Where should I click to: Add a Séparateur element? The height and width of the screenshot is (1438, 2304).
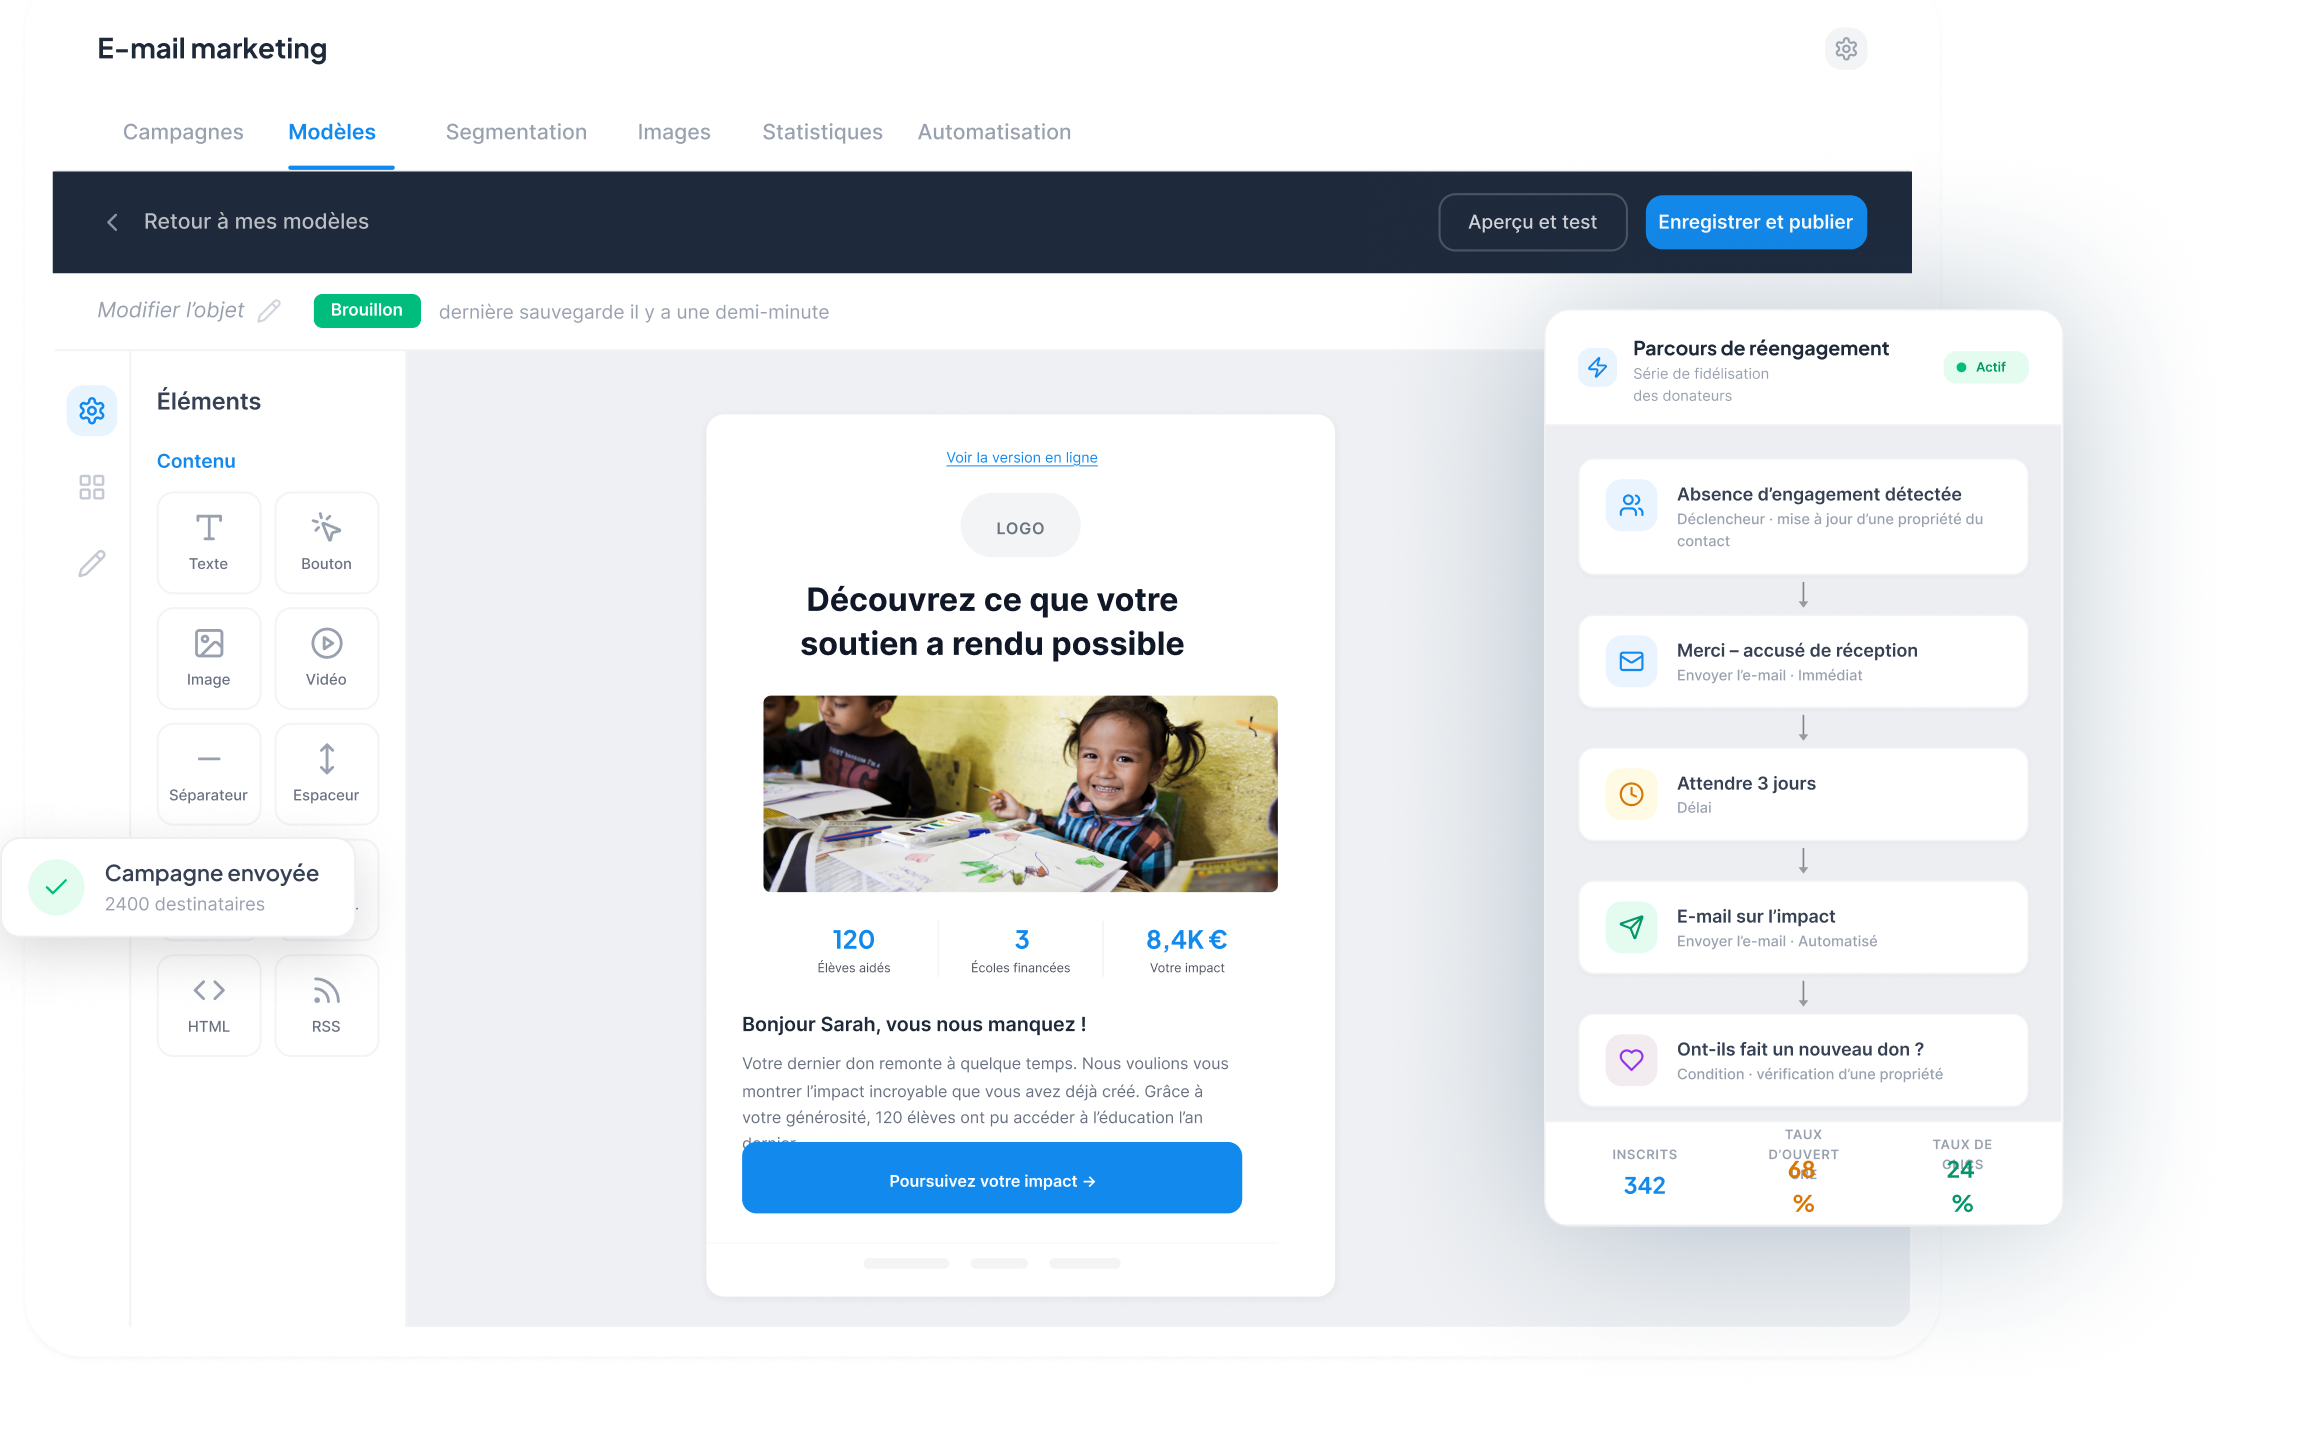209,774
